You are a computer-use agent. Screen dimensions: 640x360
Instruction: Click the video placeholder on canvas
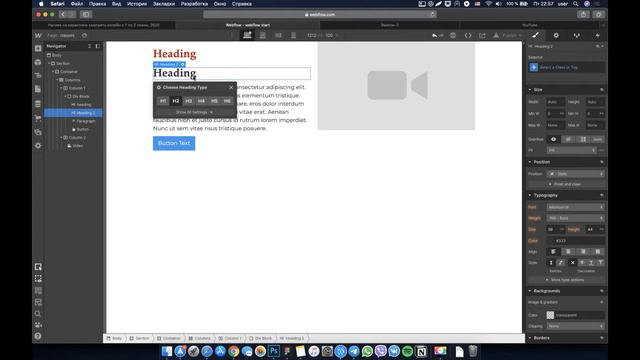(396, 86)
